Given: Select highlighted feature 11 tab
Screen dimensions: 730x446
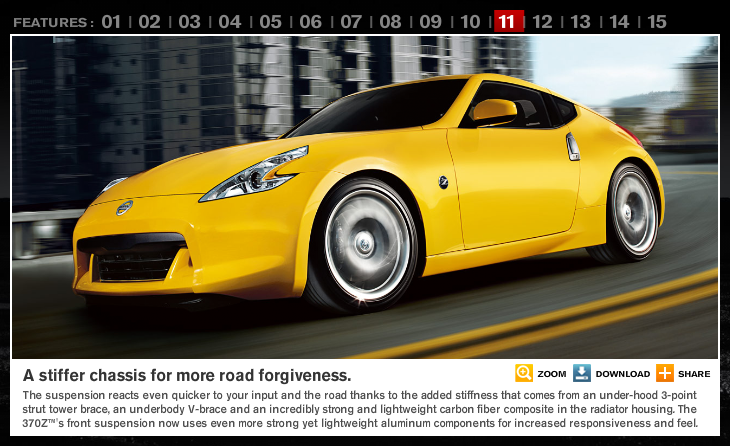Looking at the screenshot, I should (x=508, y=21).
